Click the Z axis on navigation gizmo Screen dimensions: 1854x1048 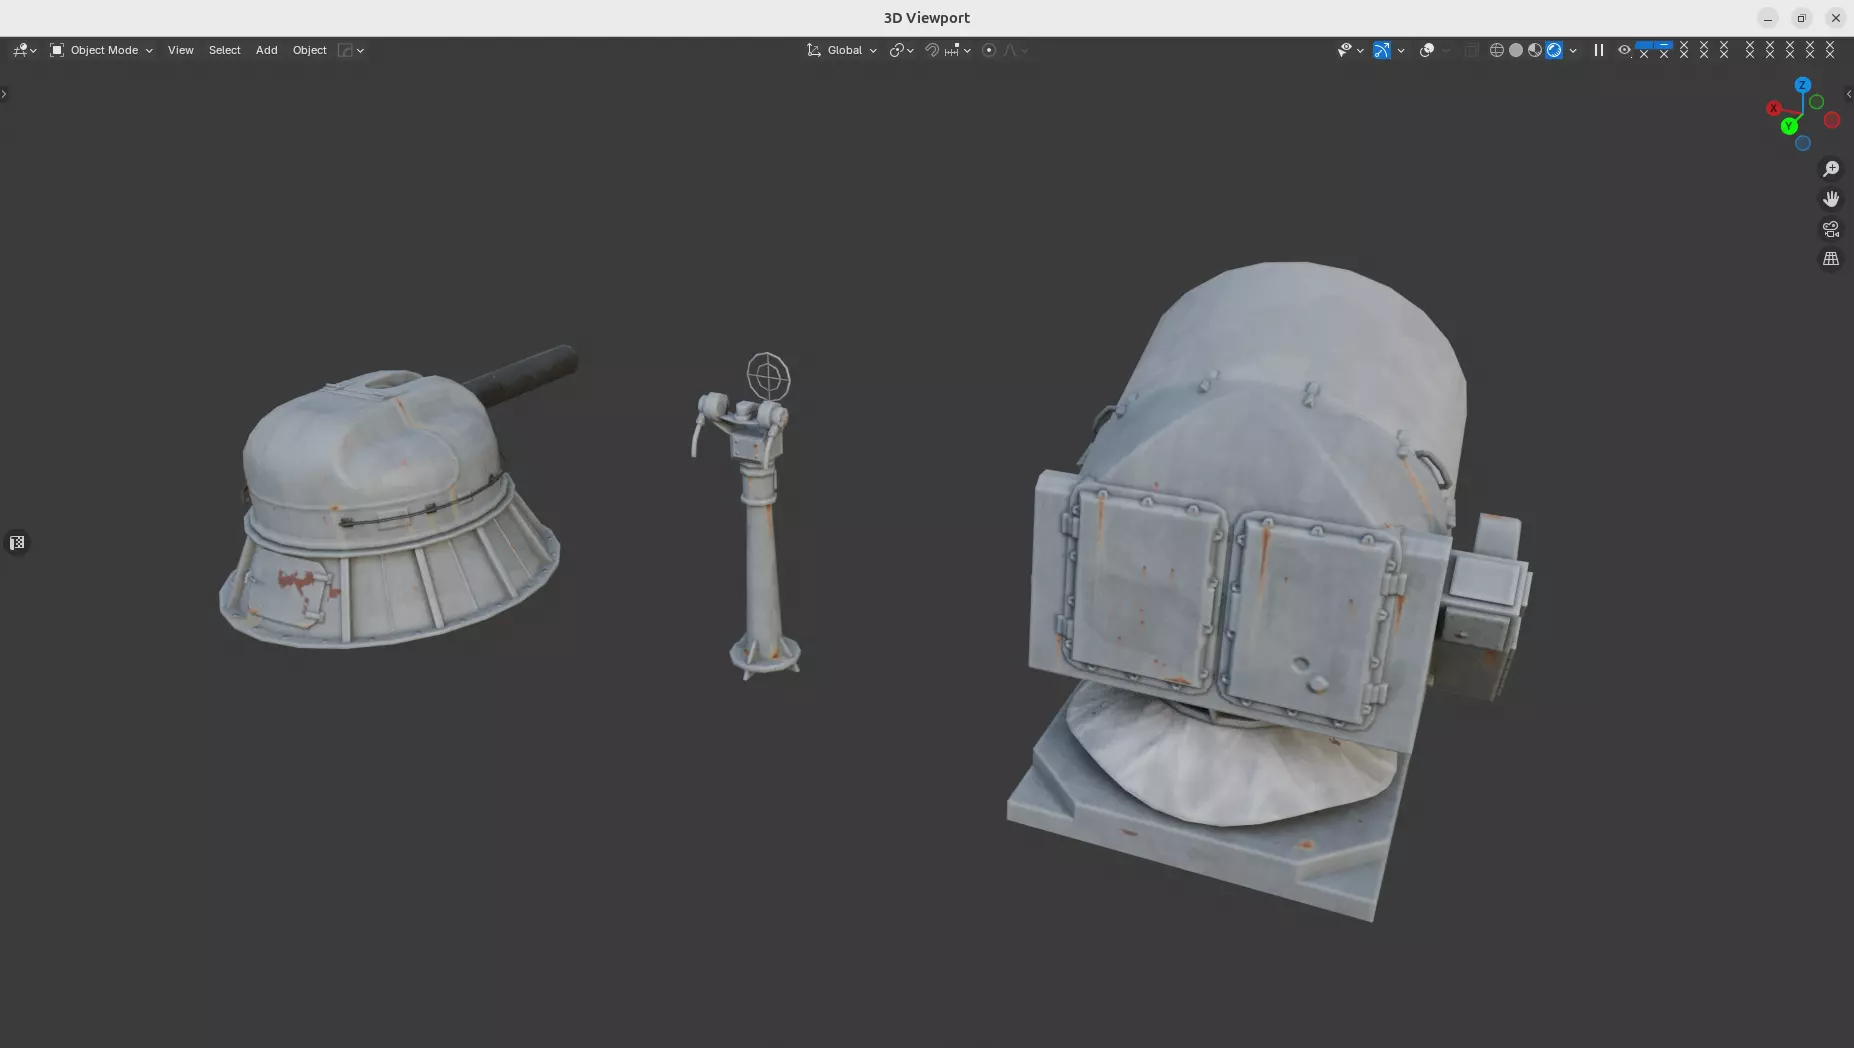coord(1803,85)
